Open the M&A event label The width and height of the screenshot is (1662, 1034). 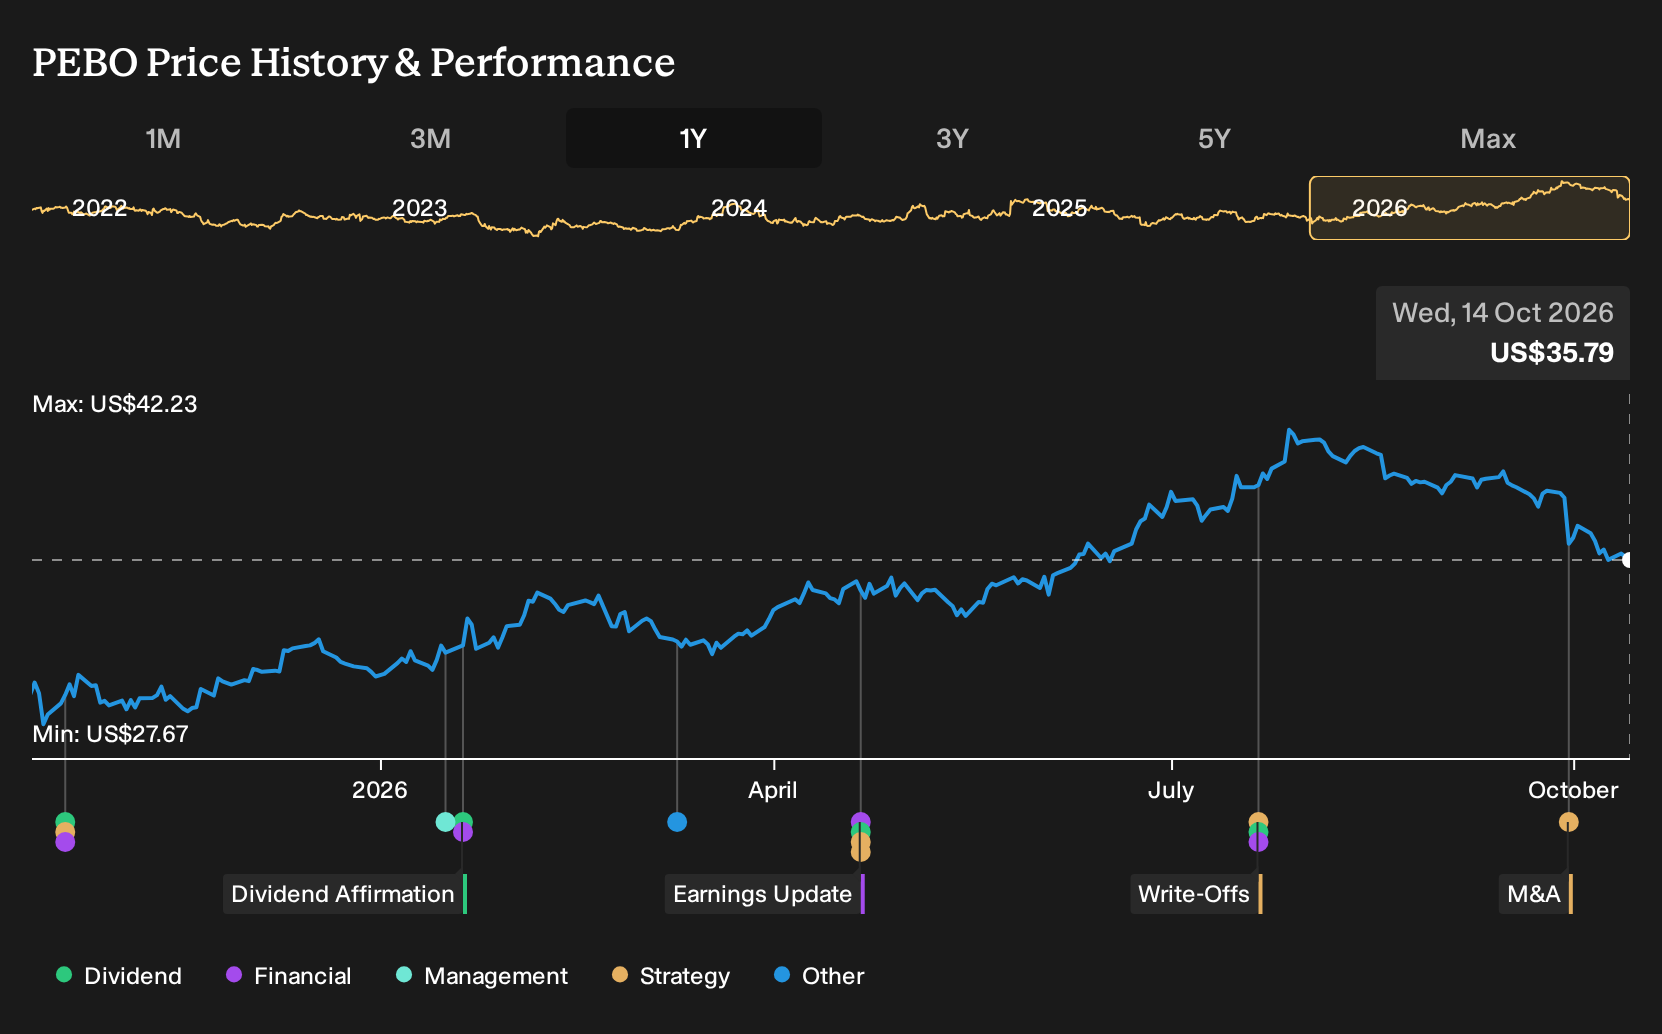(x=1536, y=894)
